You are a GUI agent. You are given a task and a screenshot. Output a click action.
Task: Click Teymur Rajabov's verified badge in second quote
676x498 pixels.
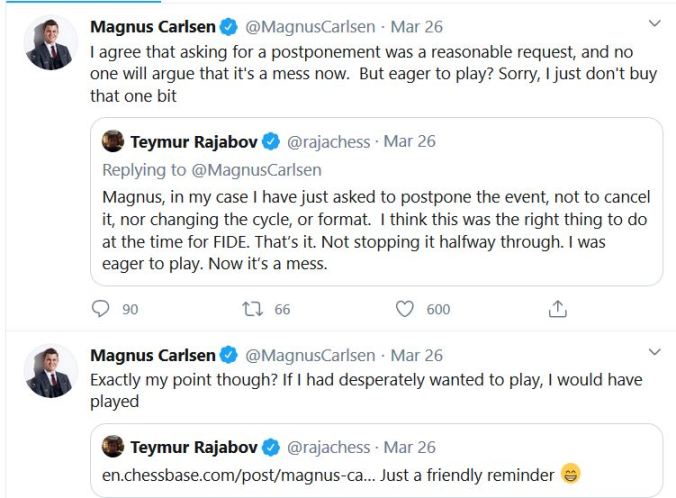pos(271,447)
